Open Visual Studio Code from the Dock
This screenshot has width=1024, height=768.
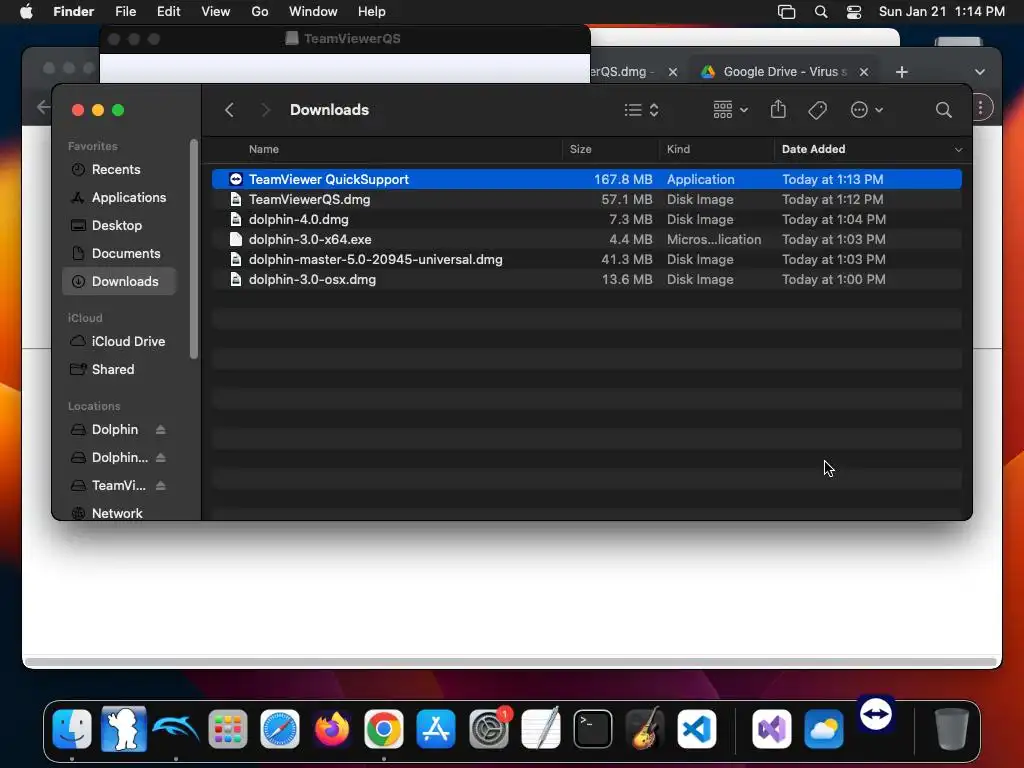coord(697,728)
